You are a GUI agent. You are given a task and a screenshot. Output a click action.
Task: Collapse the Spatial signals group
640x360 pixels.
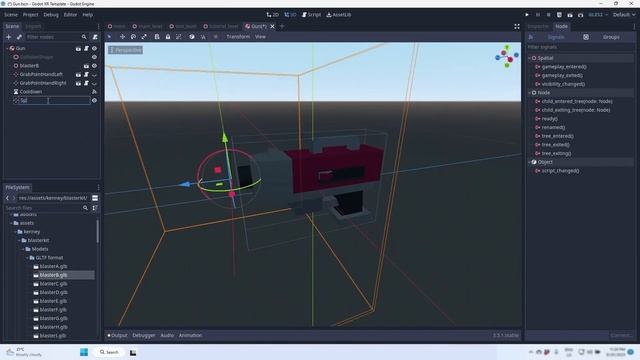pos(529,58)
